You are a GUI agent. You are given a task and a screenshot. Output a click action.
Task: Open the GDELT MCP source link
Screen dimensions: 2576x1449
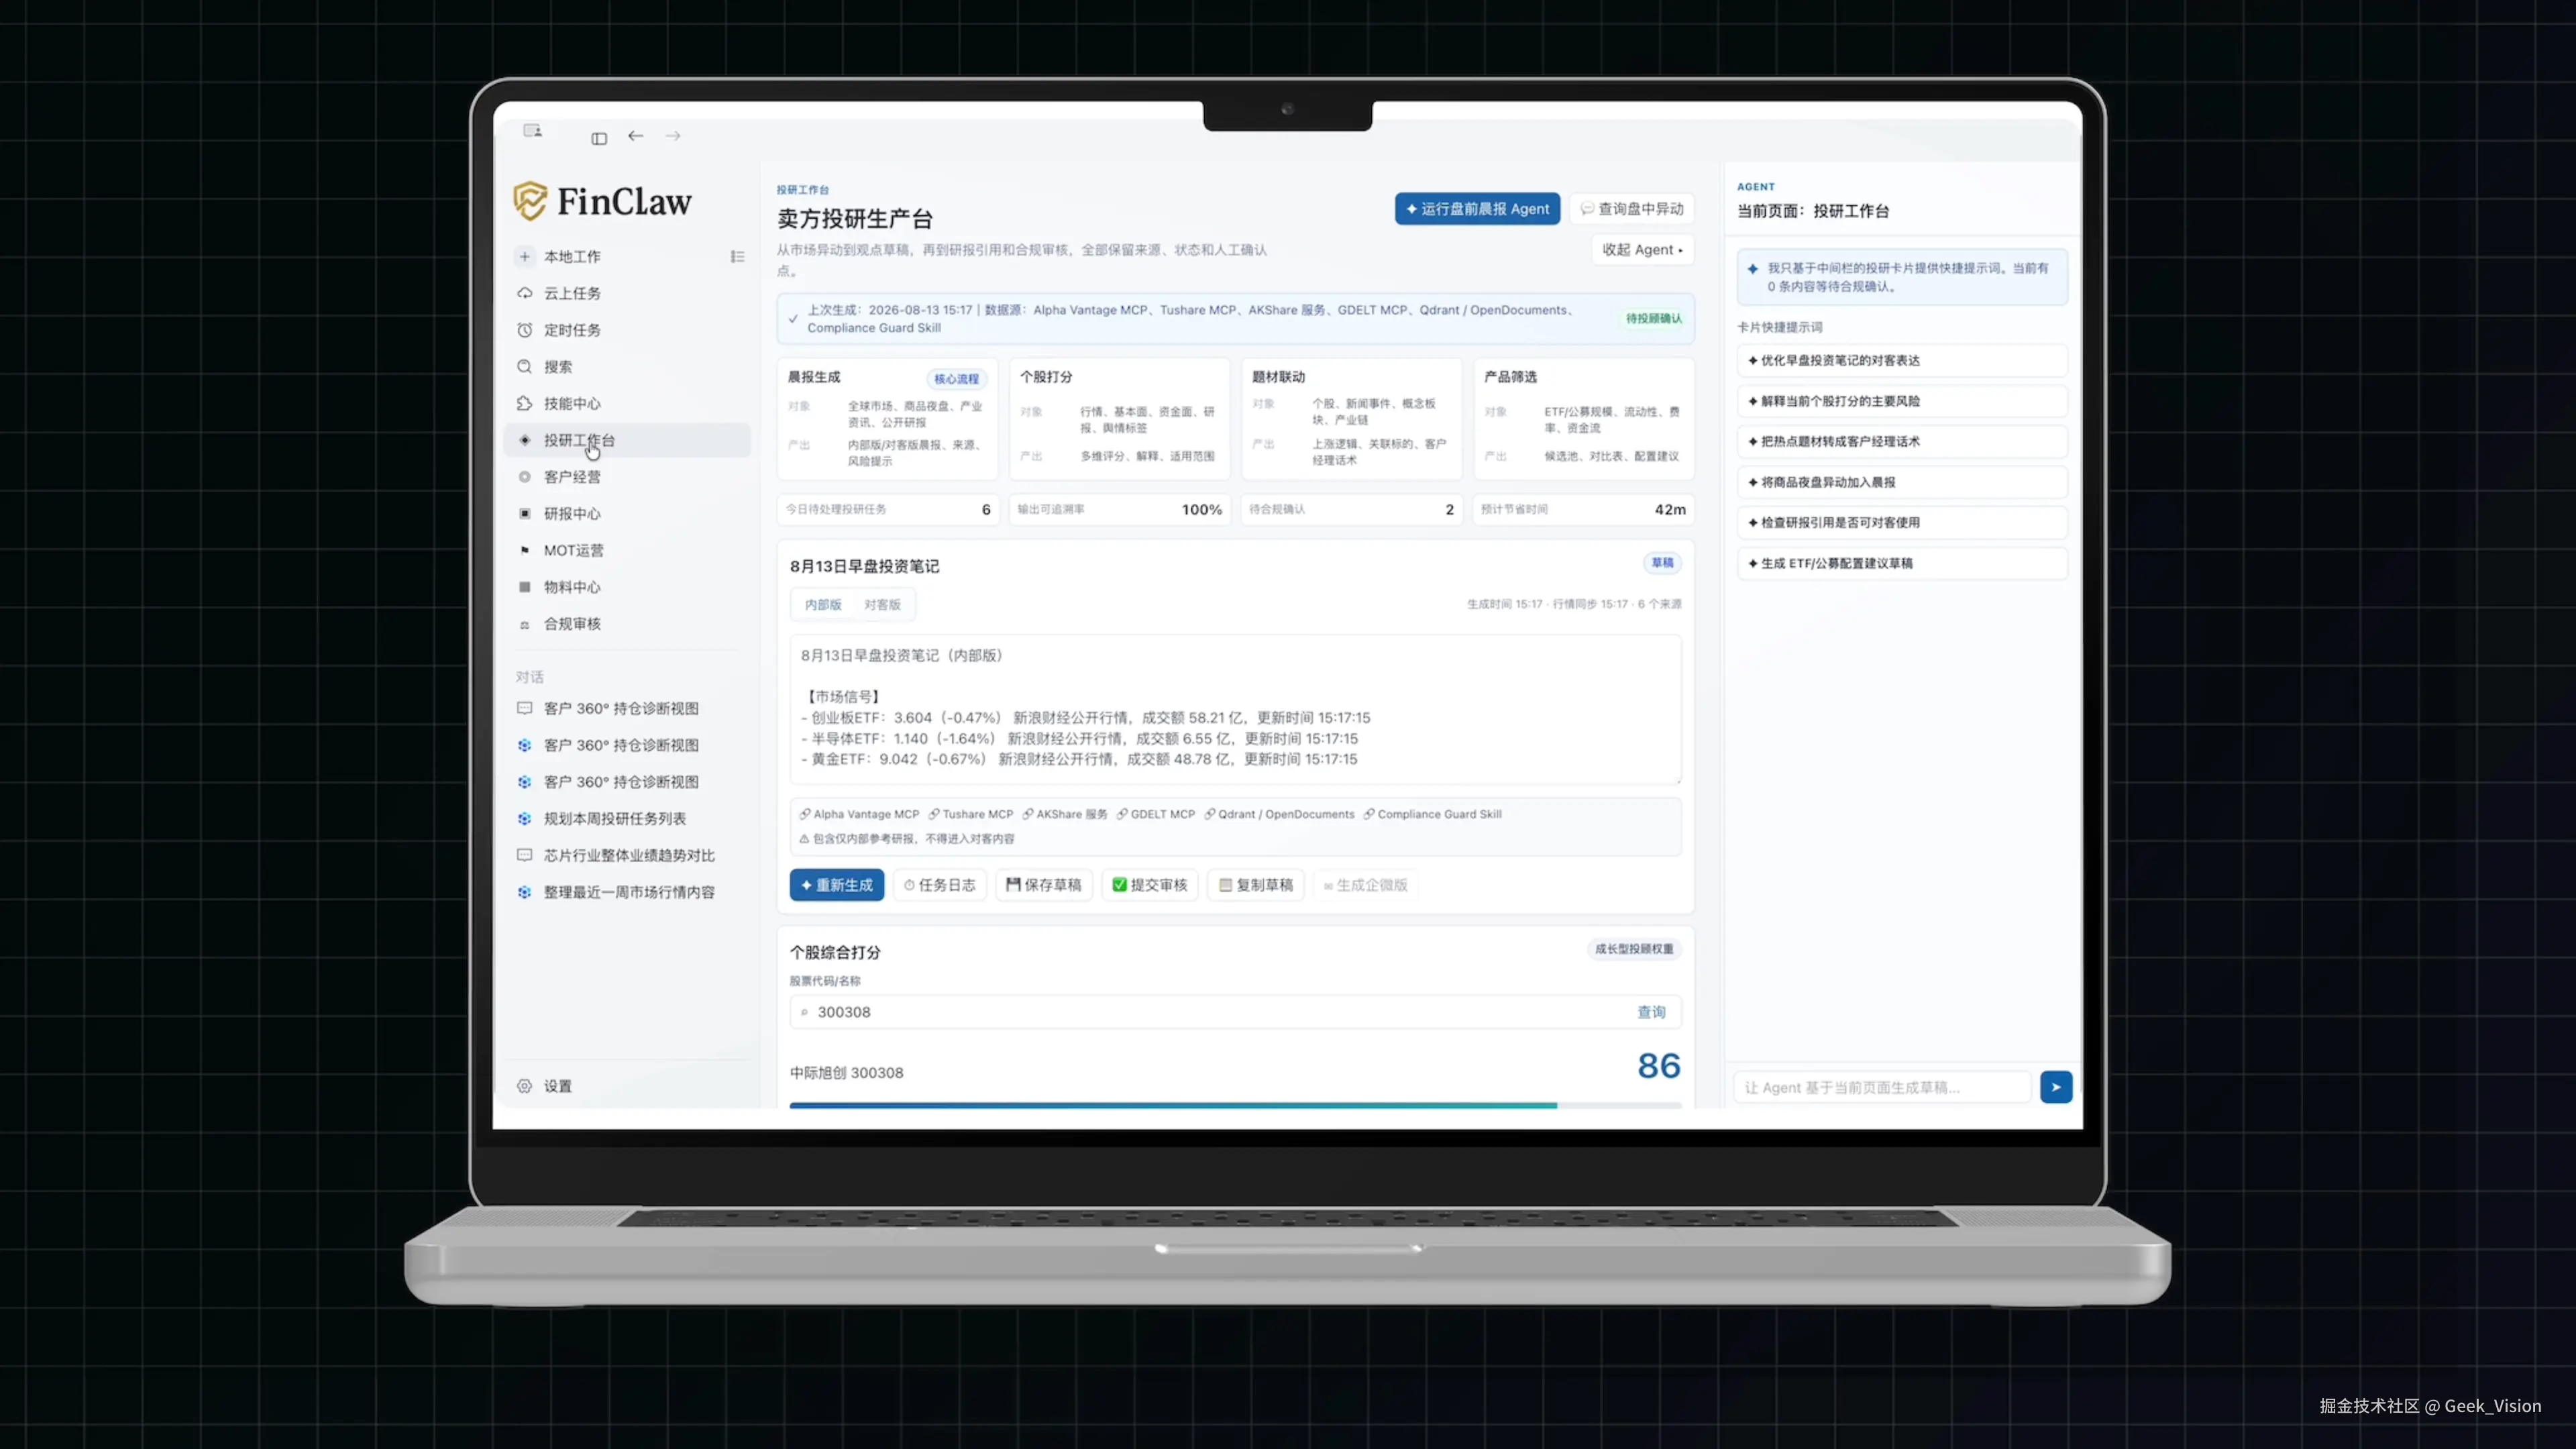coord(1156,814)
